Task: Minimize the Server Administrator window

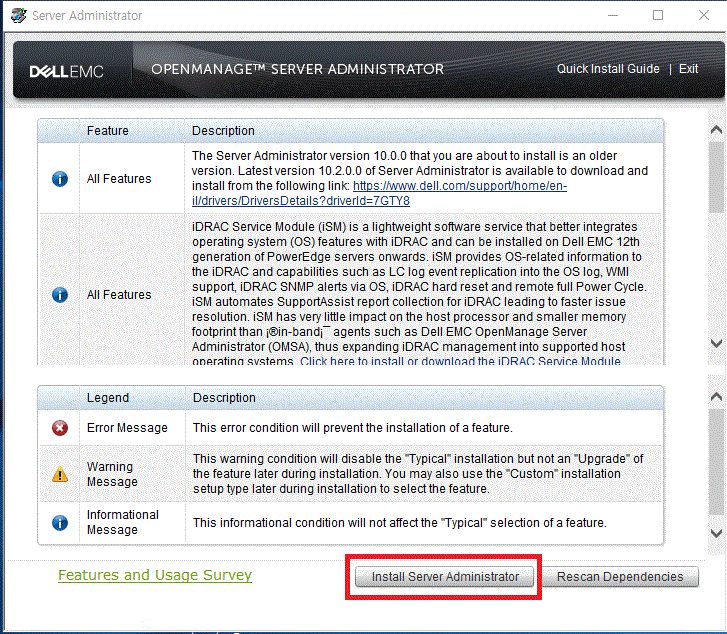Action: tap(613, 15)
